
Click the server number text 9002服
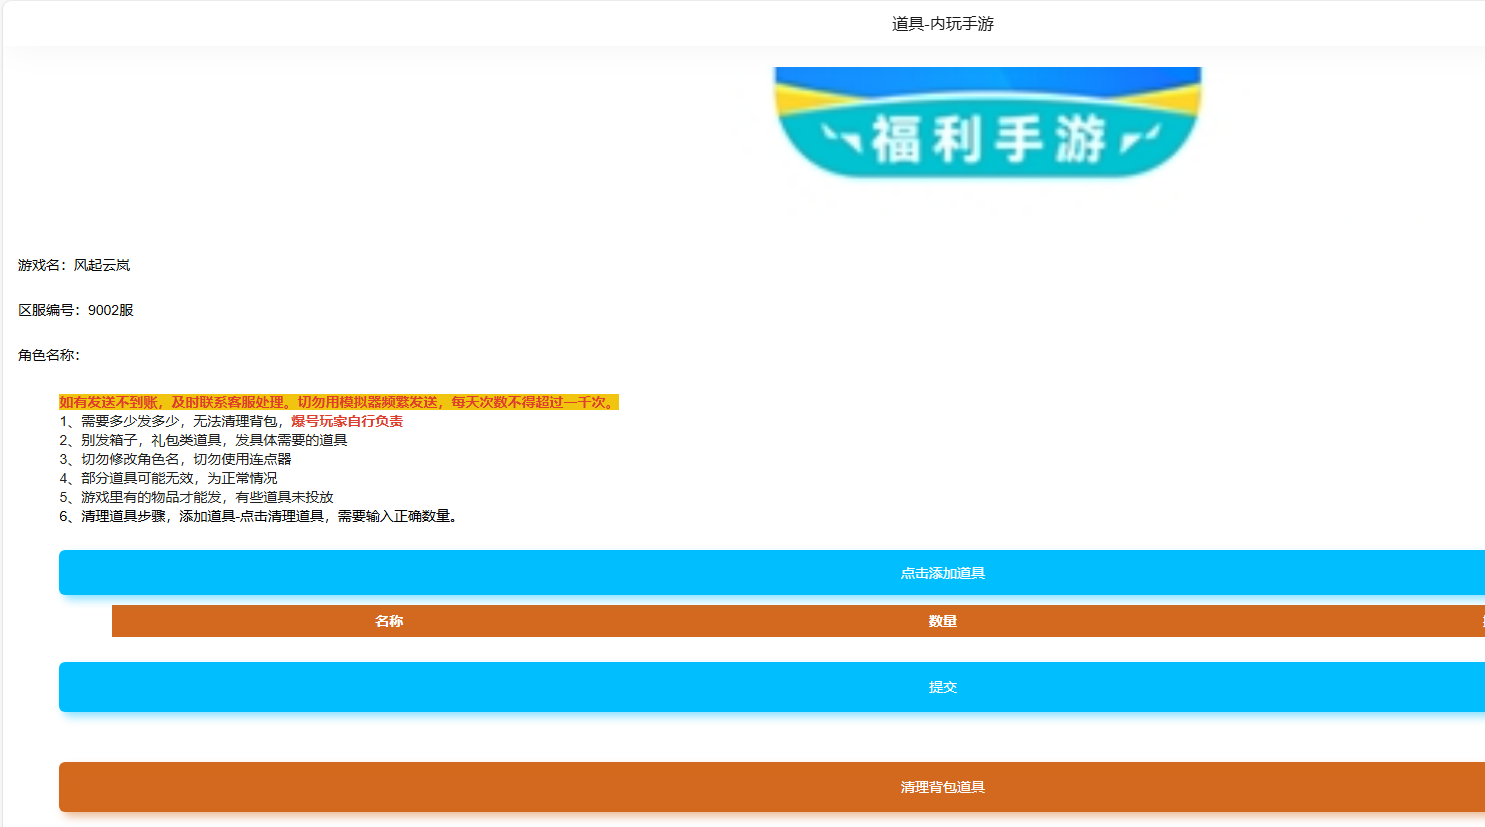point(110,310)
